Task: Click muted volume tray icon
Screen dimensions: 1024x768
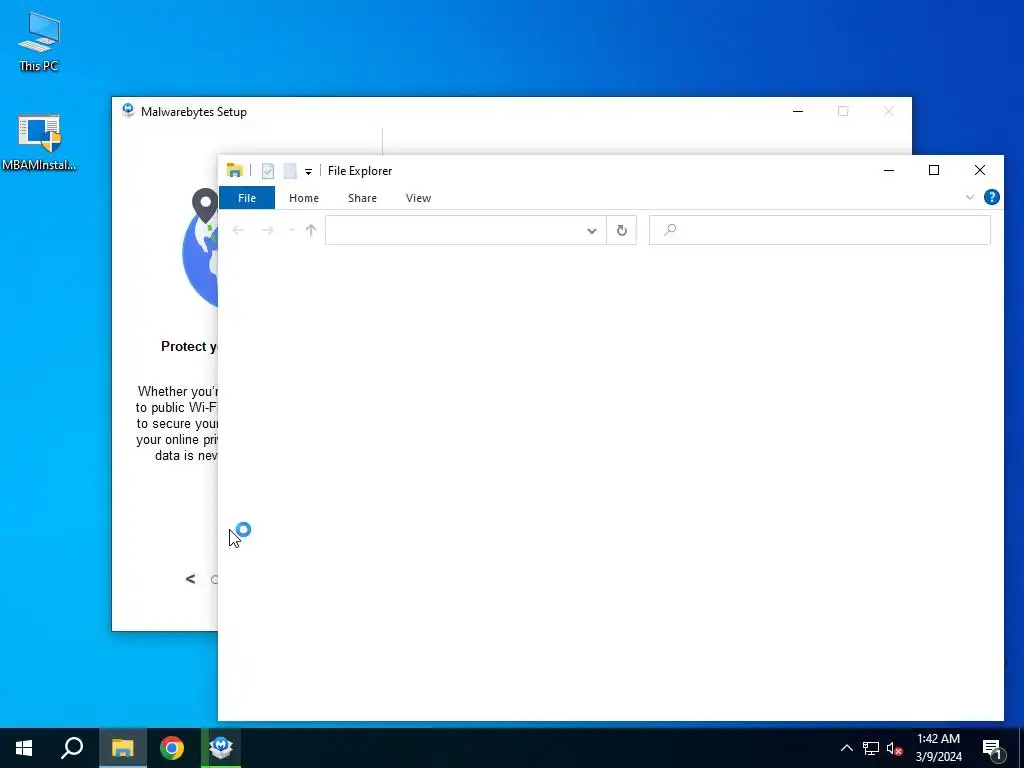Action: coord(894,748)
